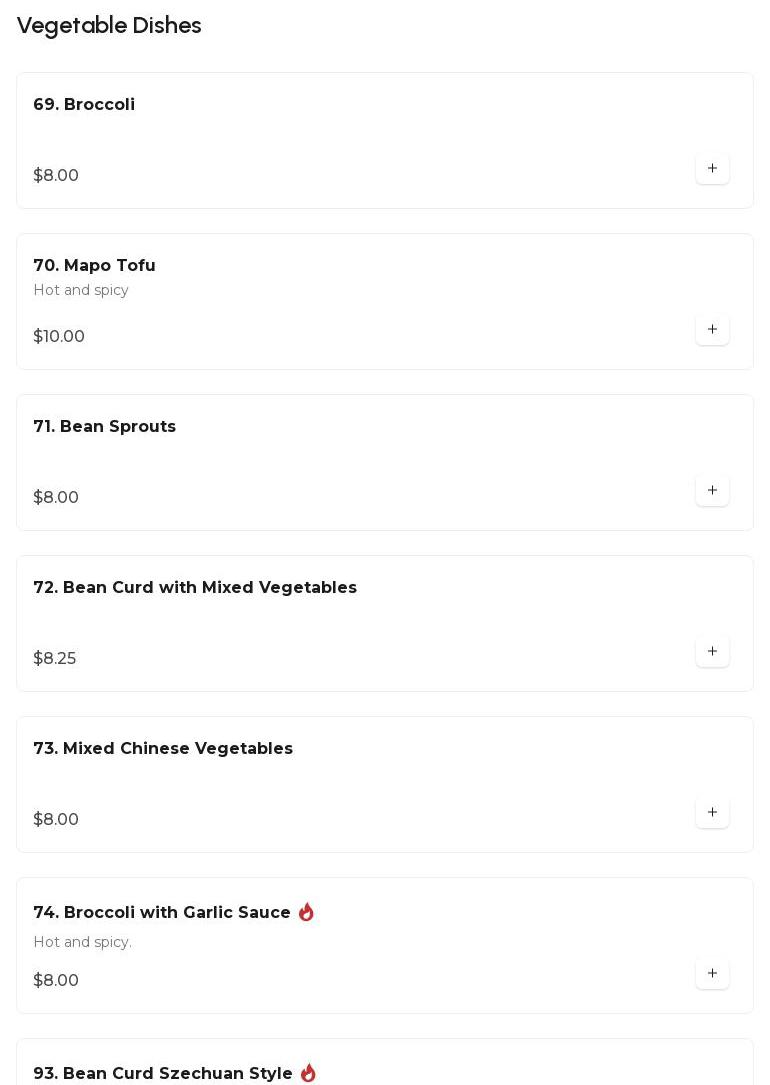Add Broccoli with Garlic Sauce item
The height and width of the screenshot is (1085, 770).
pos(712,974)
